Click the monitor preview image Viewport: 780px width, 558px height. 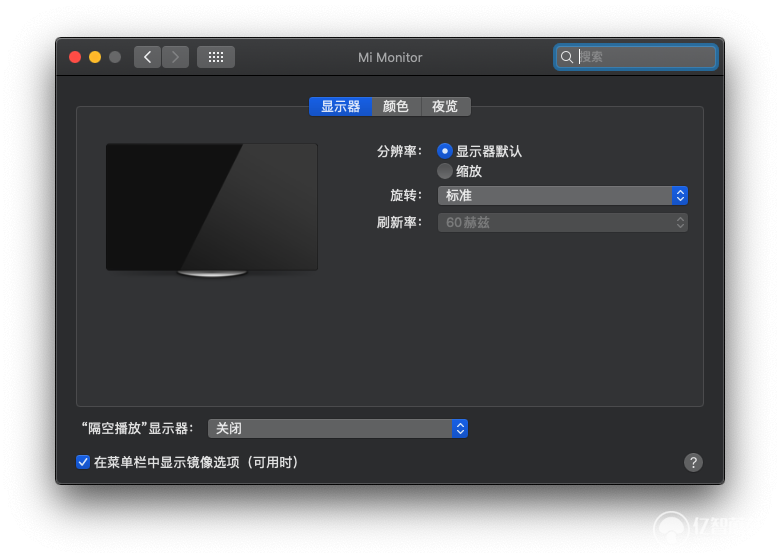(212, 209)
